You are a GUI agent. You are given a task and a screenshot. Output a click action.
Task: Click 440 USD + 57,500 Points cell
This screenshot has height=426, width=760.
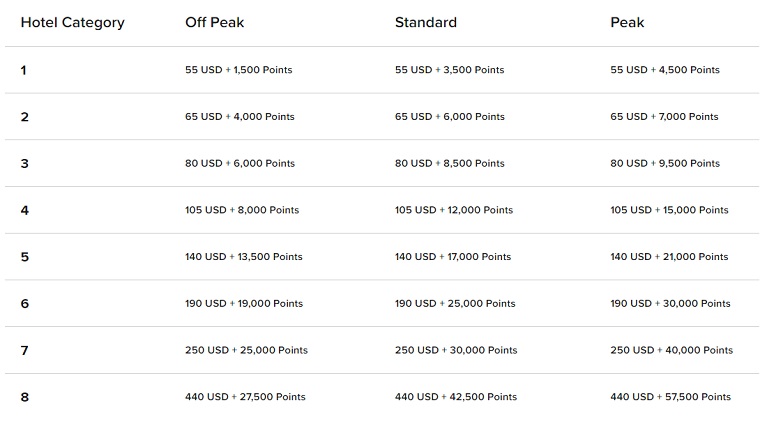[x=671, y=397]
